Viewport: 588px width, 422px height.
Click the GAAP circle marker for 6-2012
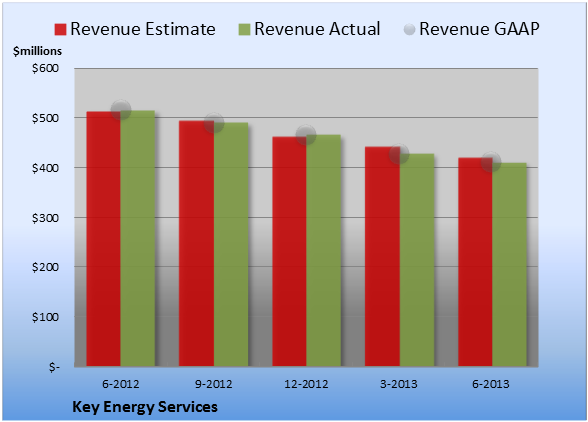coord(121,110)
